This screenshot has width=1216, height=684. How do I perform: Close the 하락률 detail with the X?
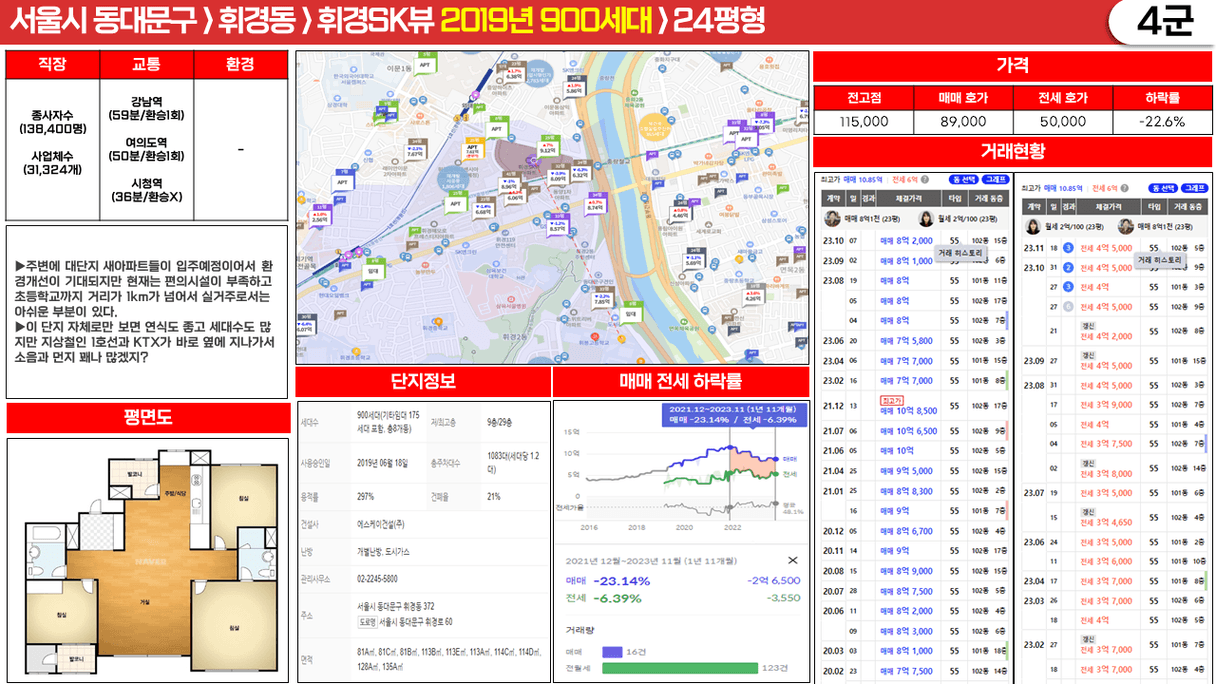point(793,561)
